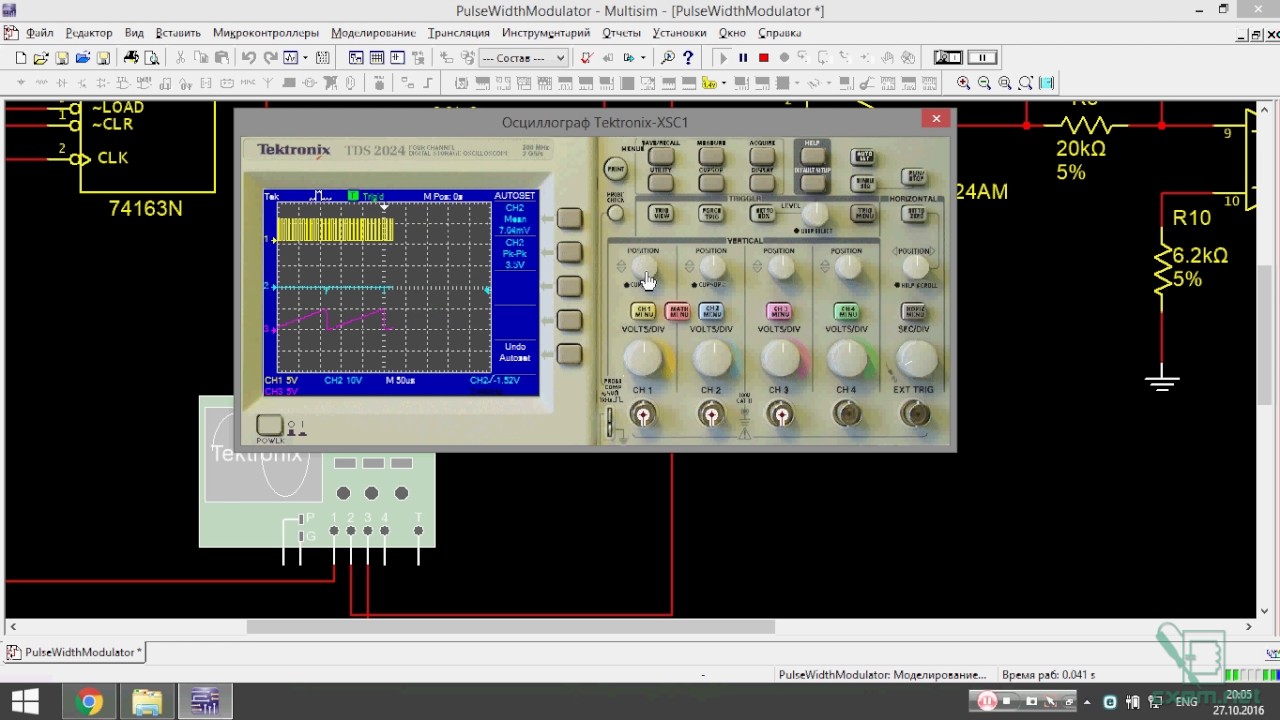Click the MEASURE oscilloscope button
Viewport: 1280px width, 720px height.
click(711, 156)
